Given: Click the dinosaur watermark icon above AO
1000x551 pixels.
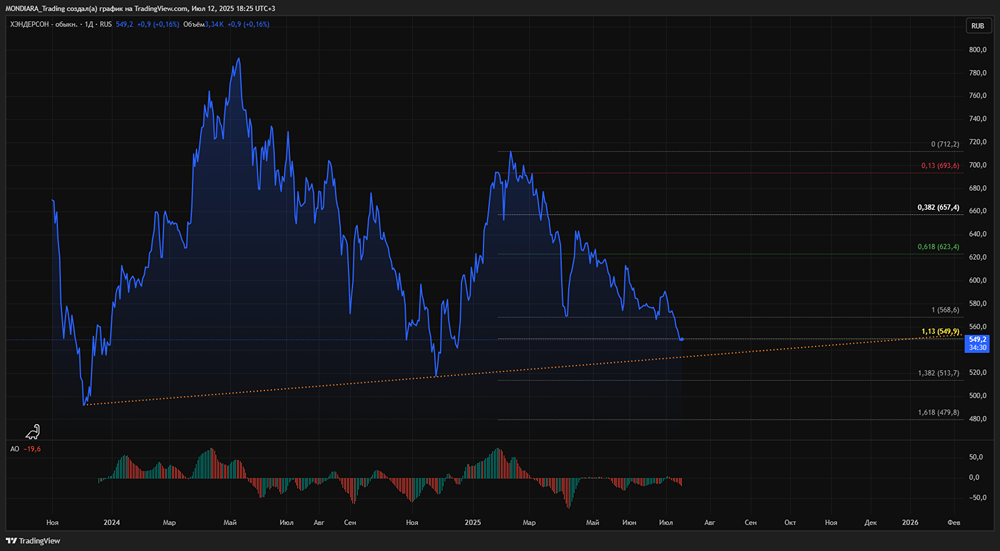Looking at the screenshot, I should tap(34, 431).
